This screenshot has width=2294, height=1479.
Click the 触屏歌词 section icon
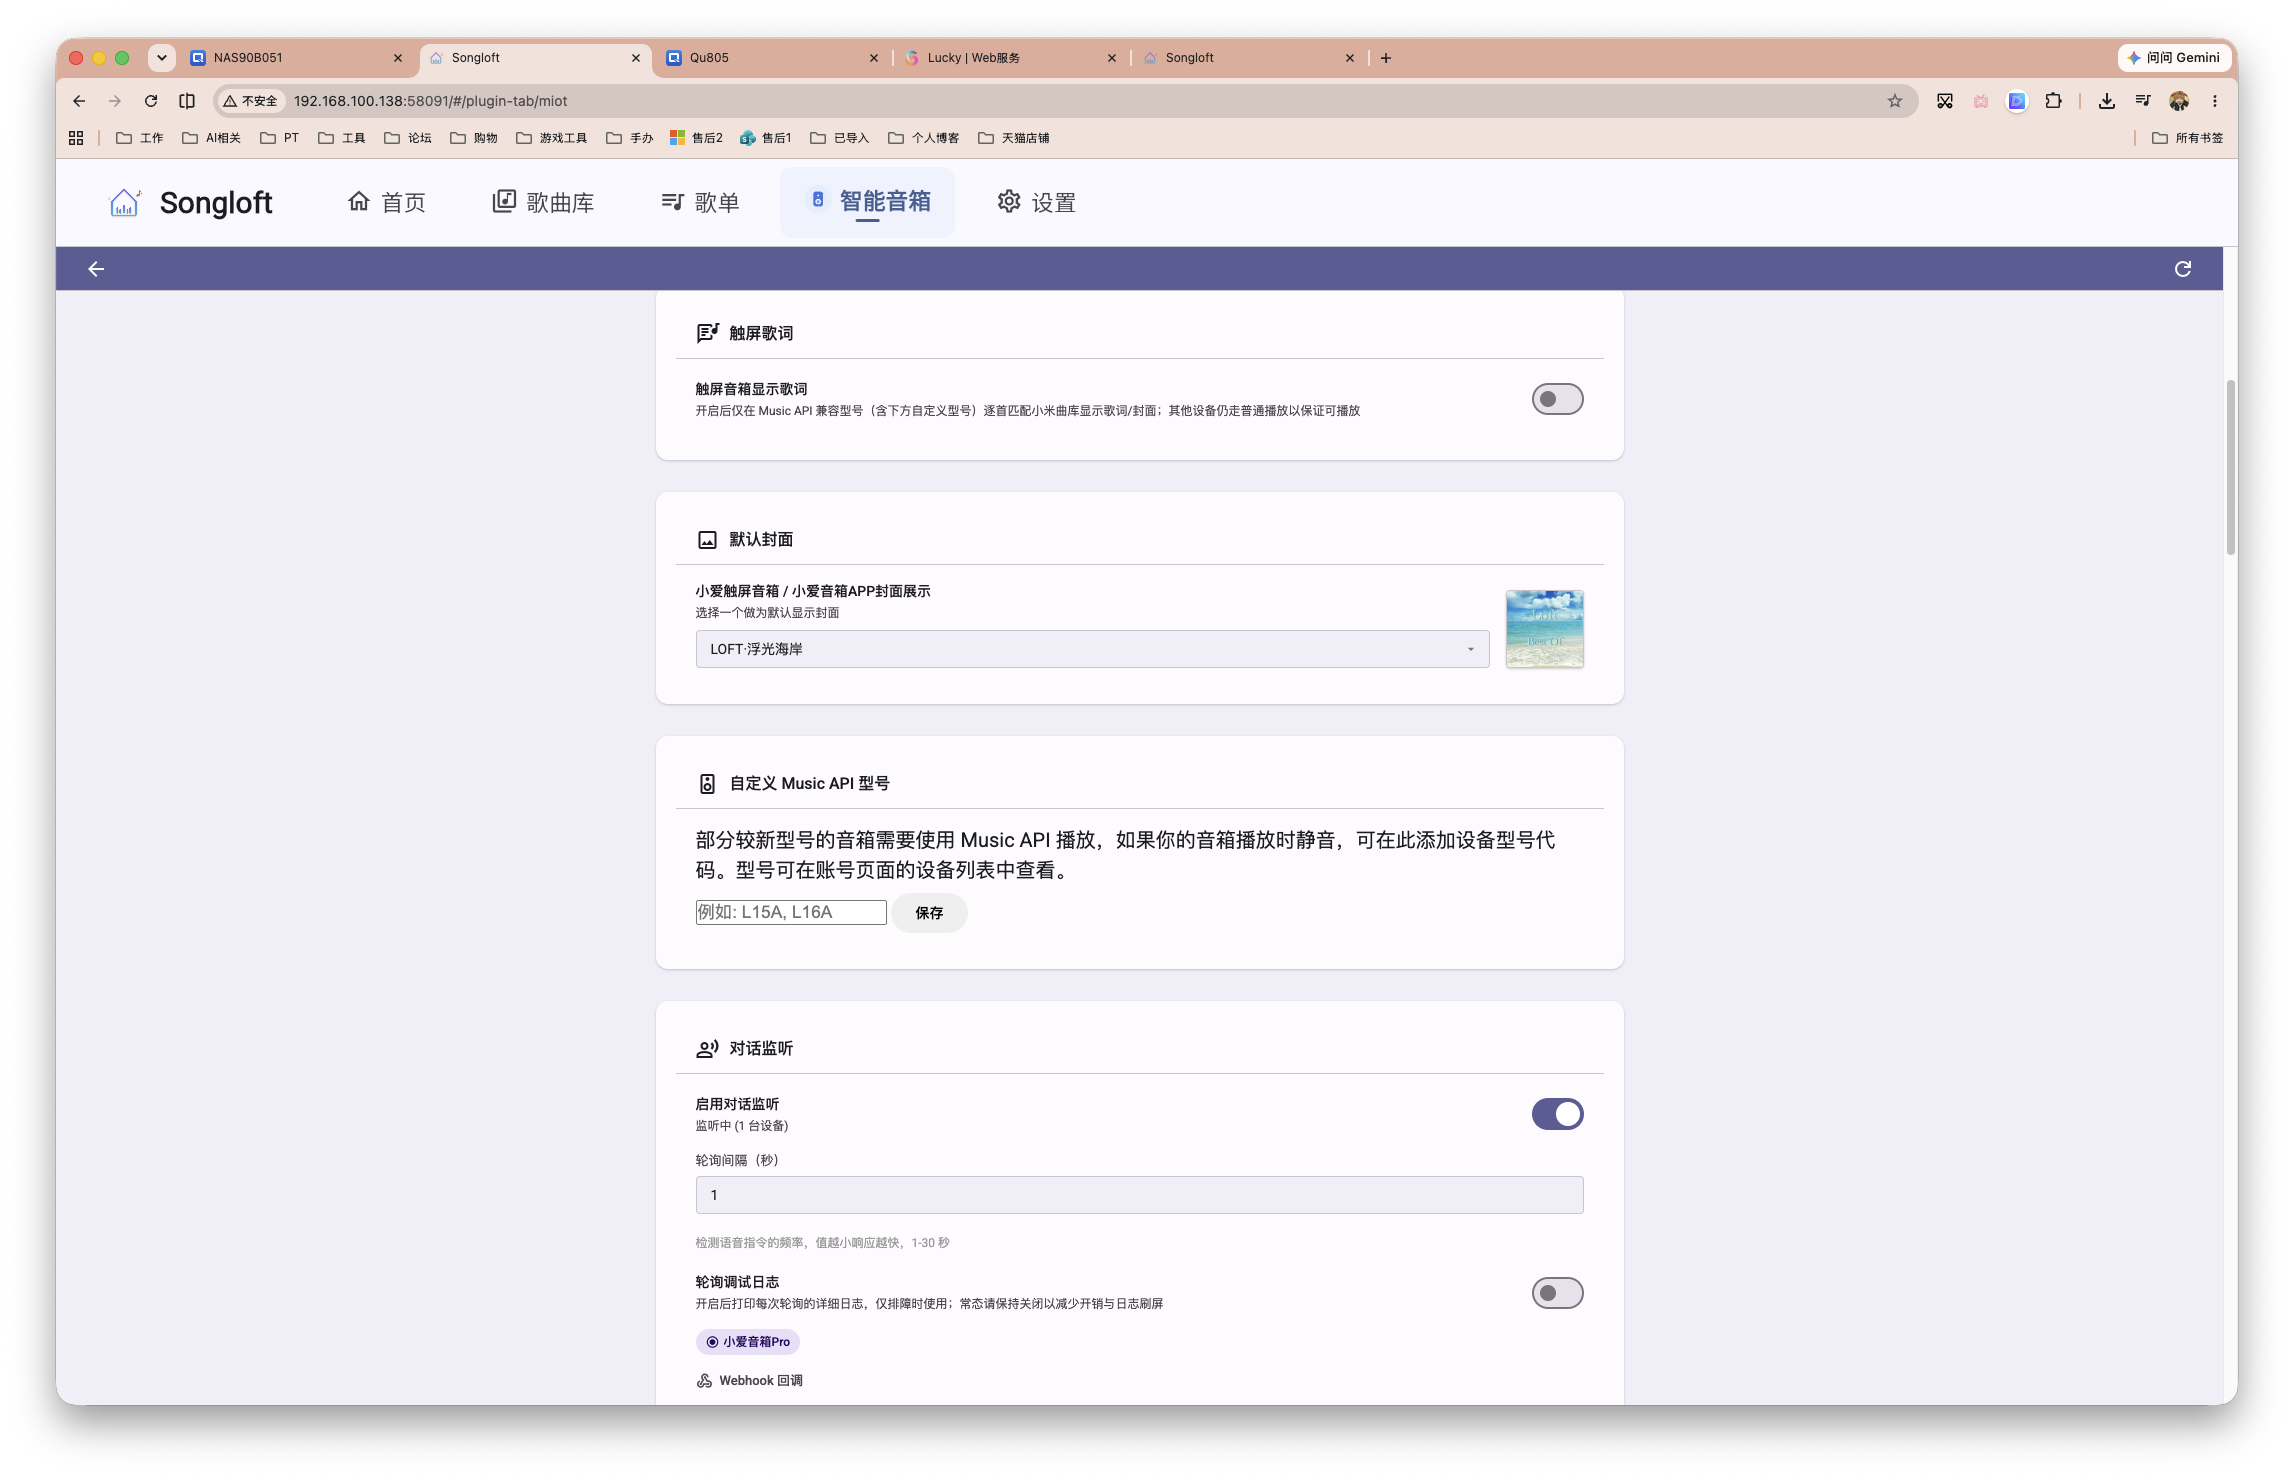pyautogui.click(x=707, y=333)
